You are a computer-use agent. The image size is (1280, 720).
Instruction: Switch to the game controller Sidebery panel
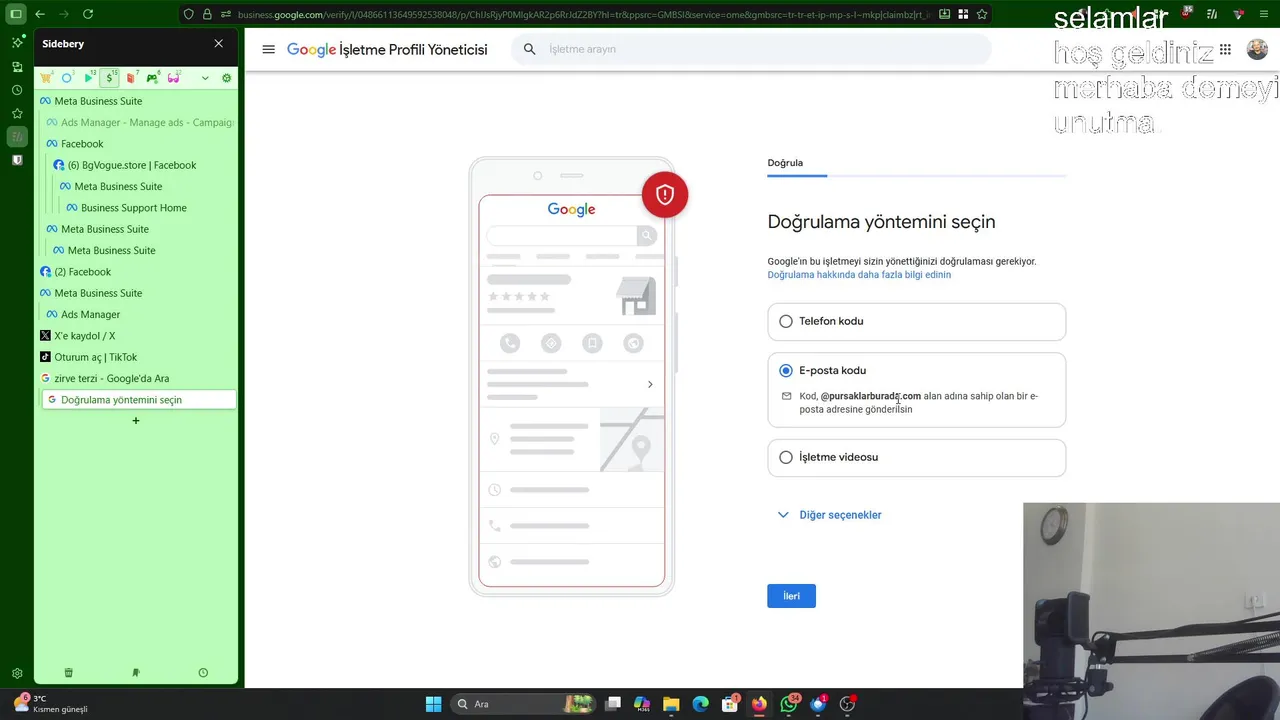[x=152, y=78]
